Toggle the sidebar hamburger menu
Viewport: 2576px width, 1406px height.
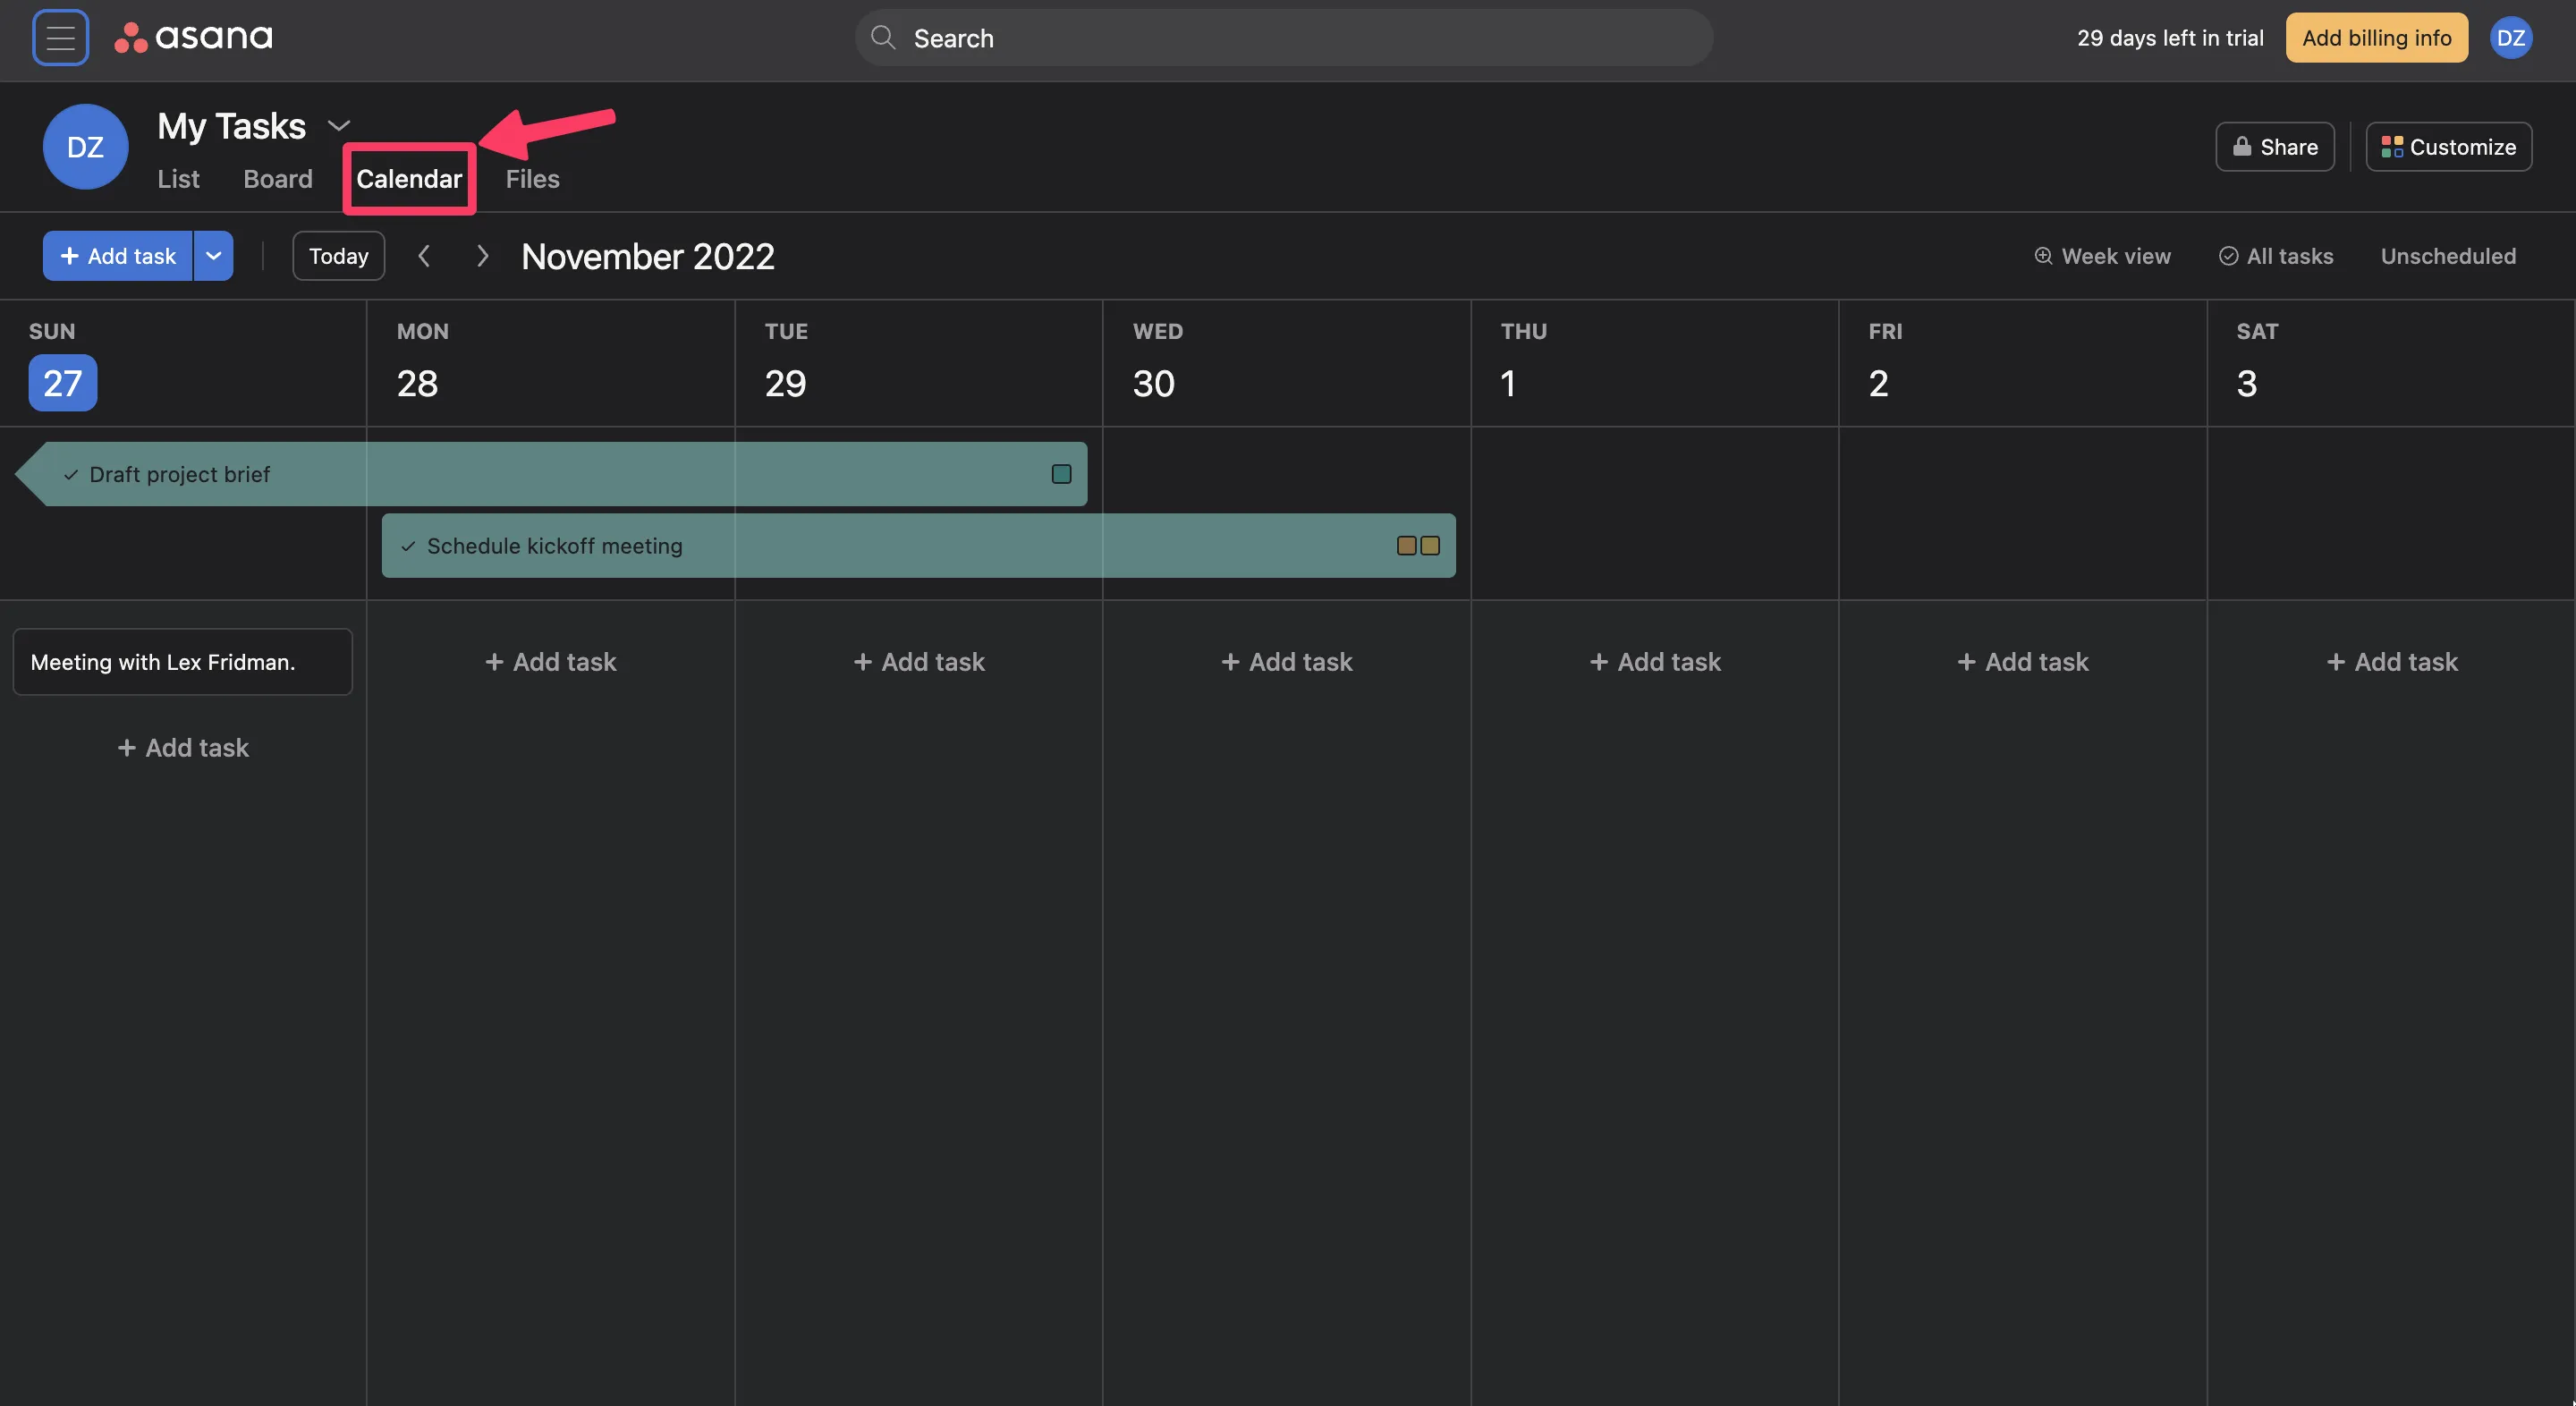click(x=60, y=38)
